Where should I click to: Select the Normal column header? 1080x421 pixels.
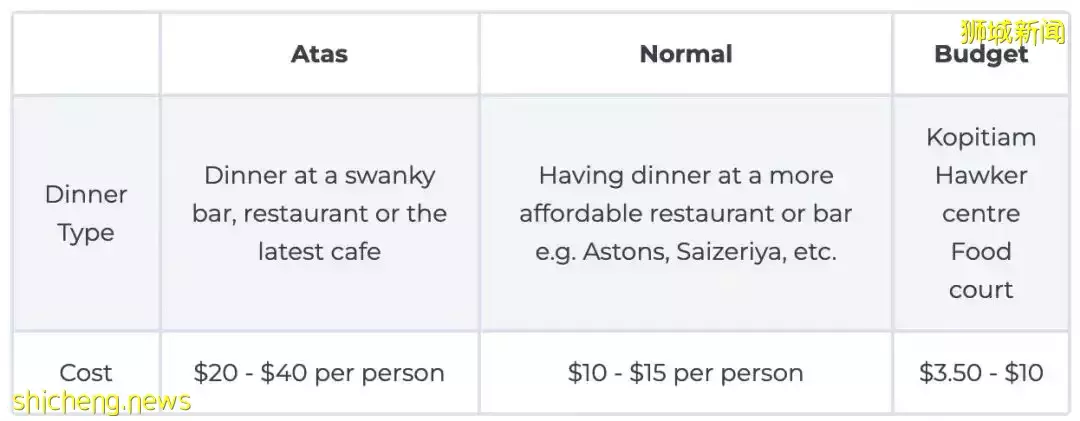pos(685,54)
